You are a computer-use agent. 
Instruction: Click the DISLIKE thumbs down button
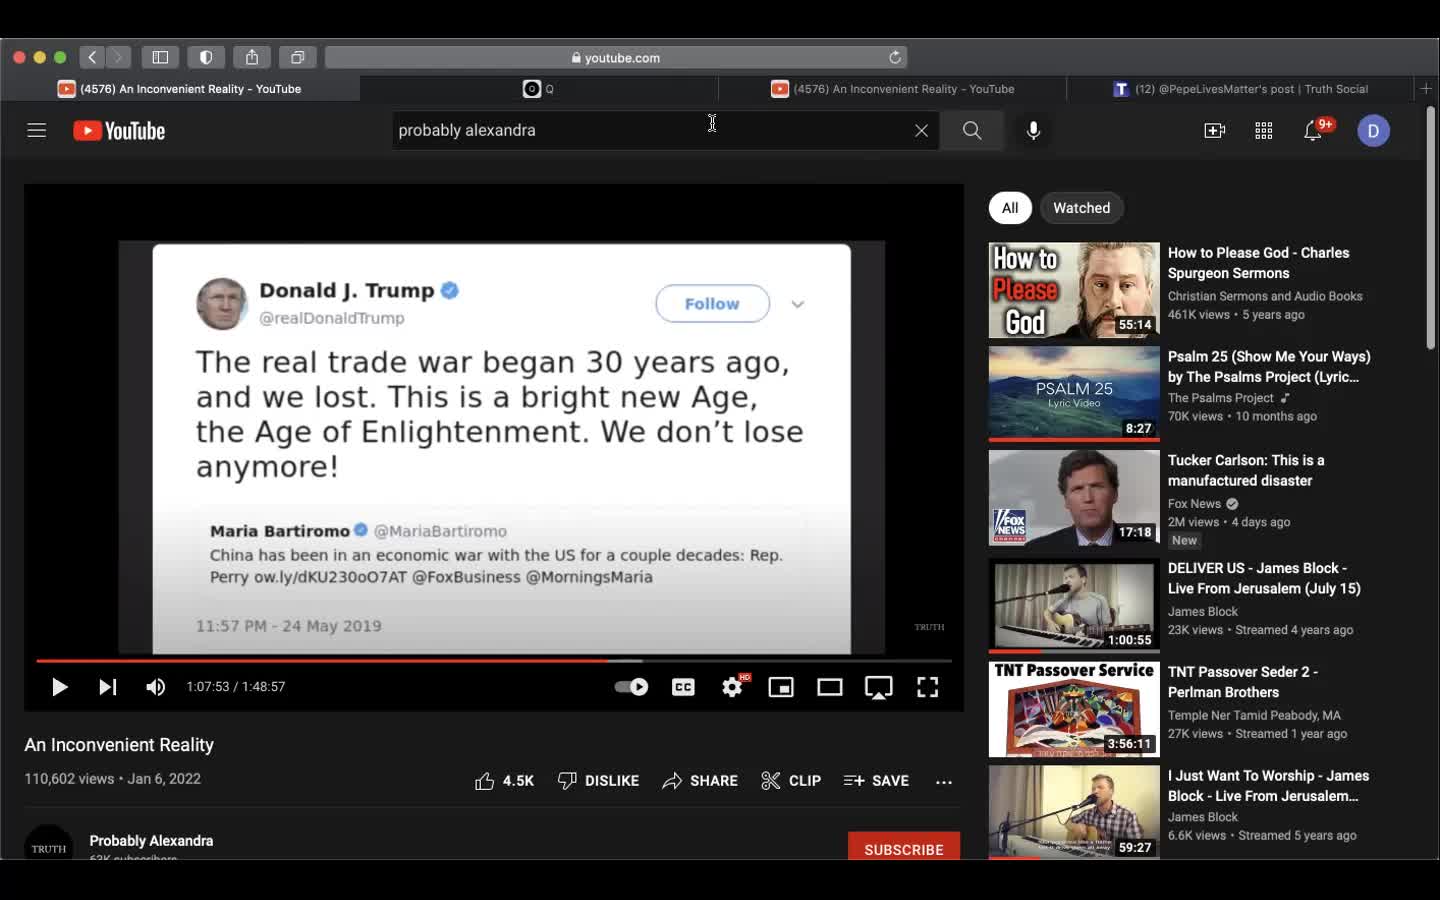click(598, 781)
